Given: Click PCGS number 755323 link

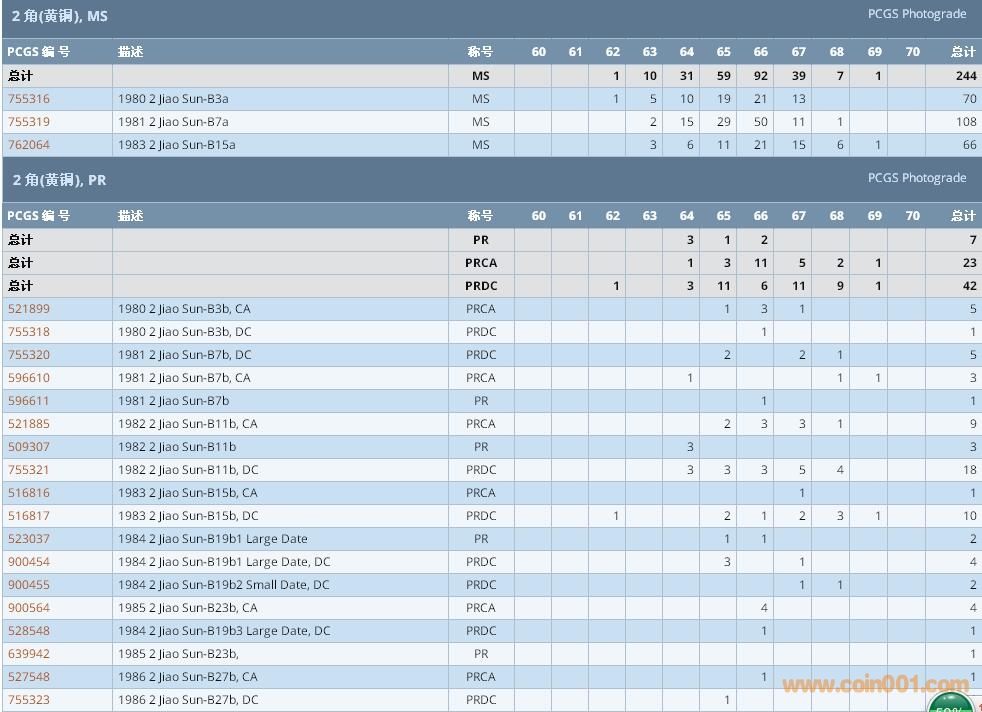Looking at the screenshot, I should pos(29,700).
